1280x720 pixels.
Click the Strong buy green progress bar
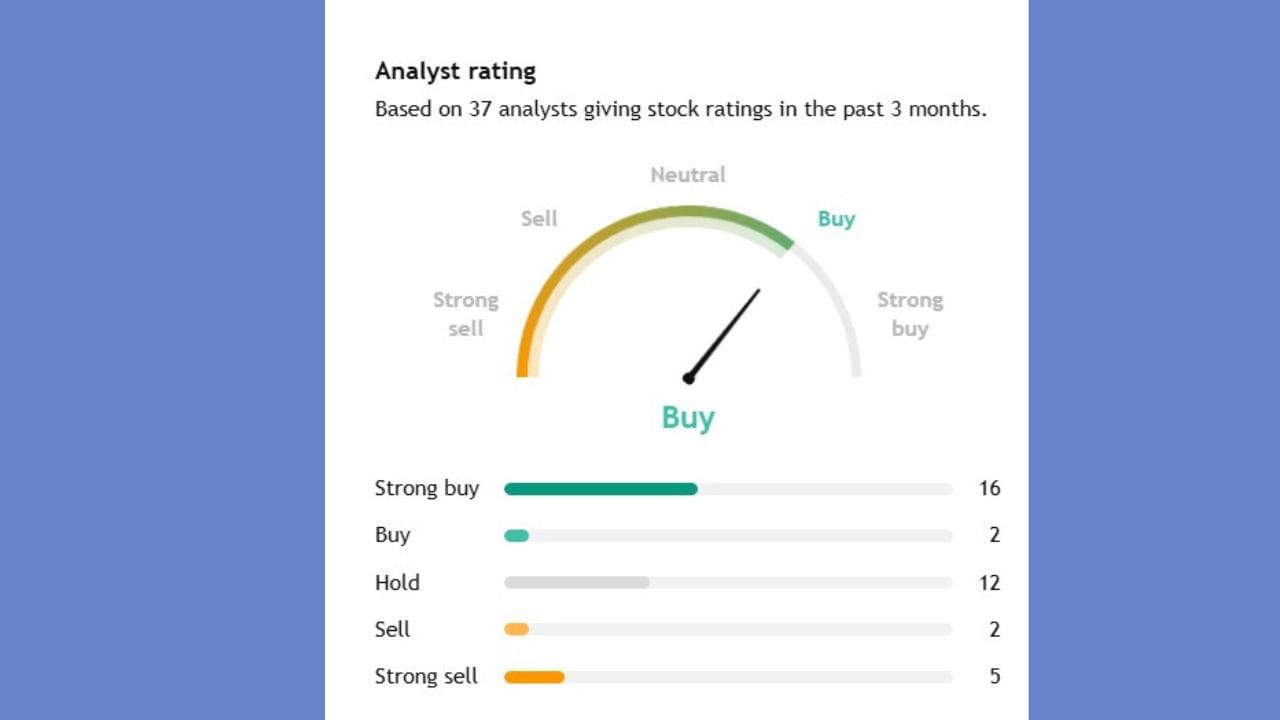click(600, 489)
